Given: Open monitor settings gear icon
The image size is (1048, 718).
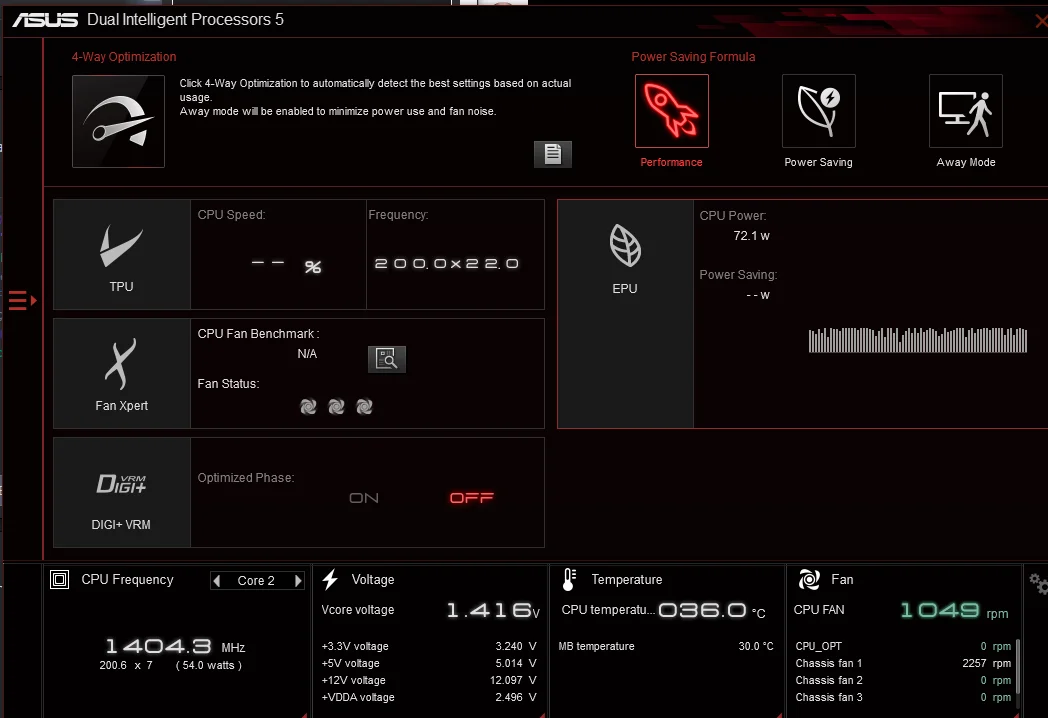Looking at the screenshot, I should (x=1039, y=584).
